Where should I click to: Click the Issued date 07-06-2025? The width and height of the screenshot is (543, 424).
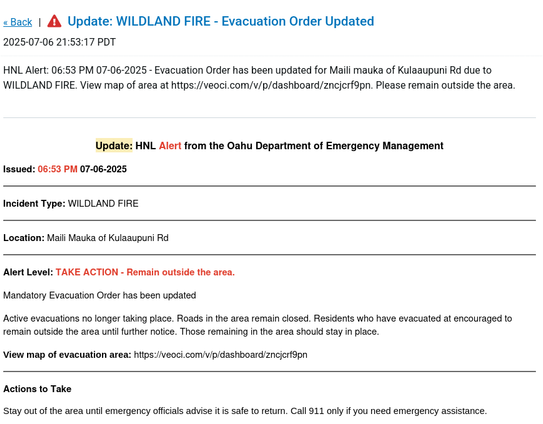pos(103,169)
